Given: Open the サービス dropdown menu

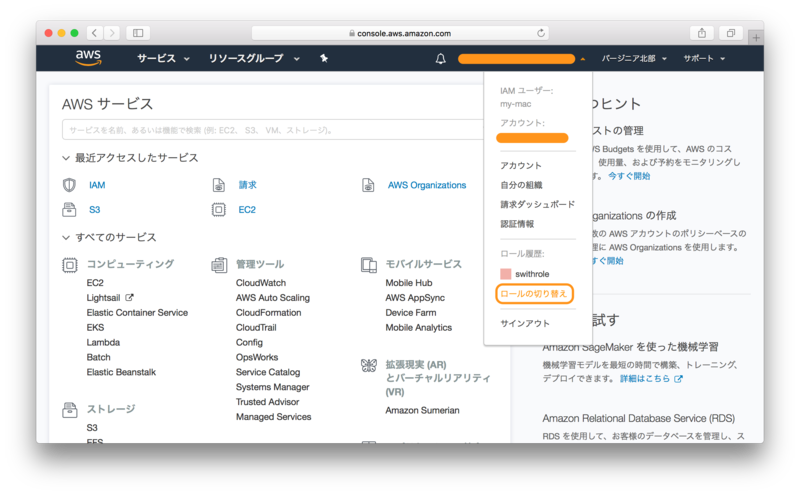Looking at the screenshot, I should coord(163,59).
